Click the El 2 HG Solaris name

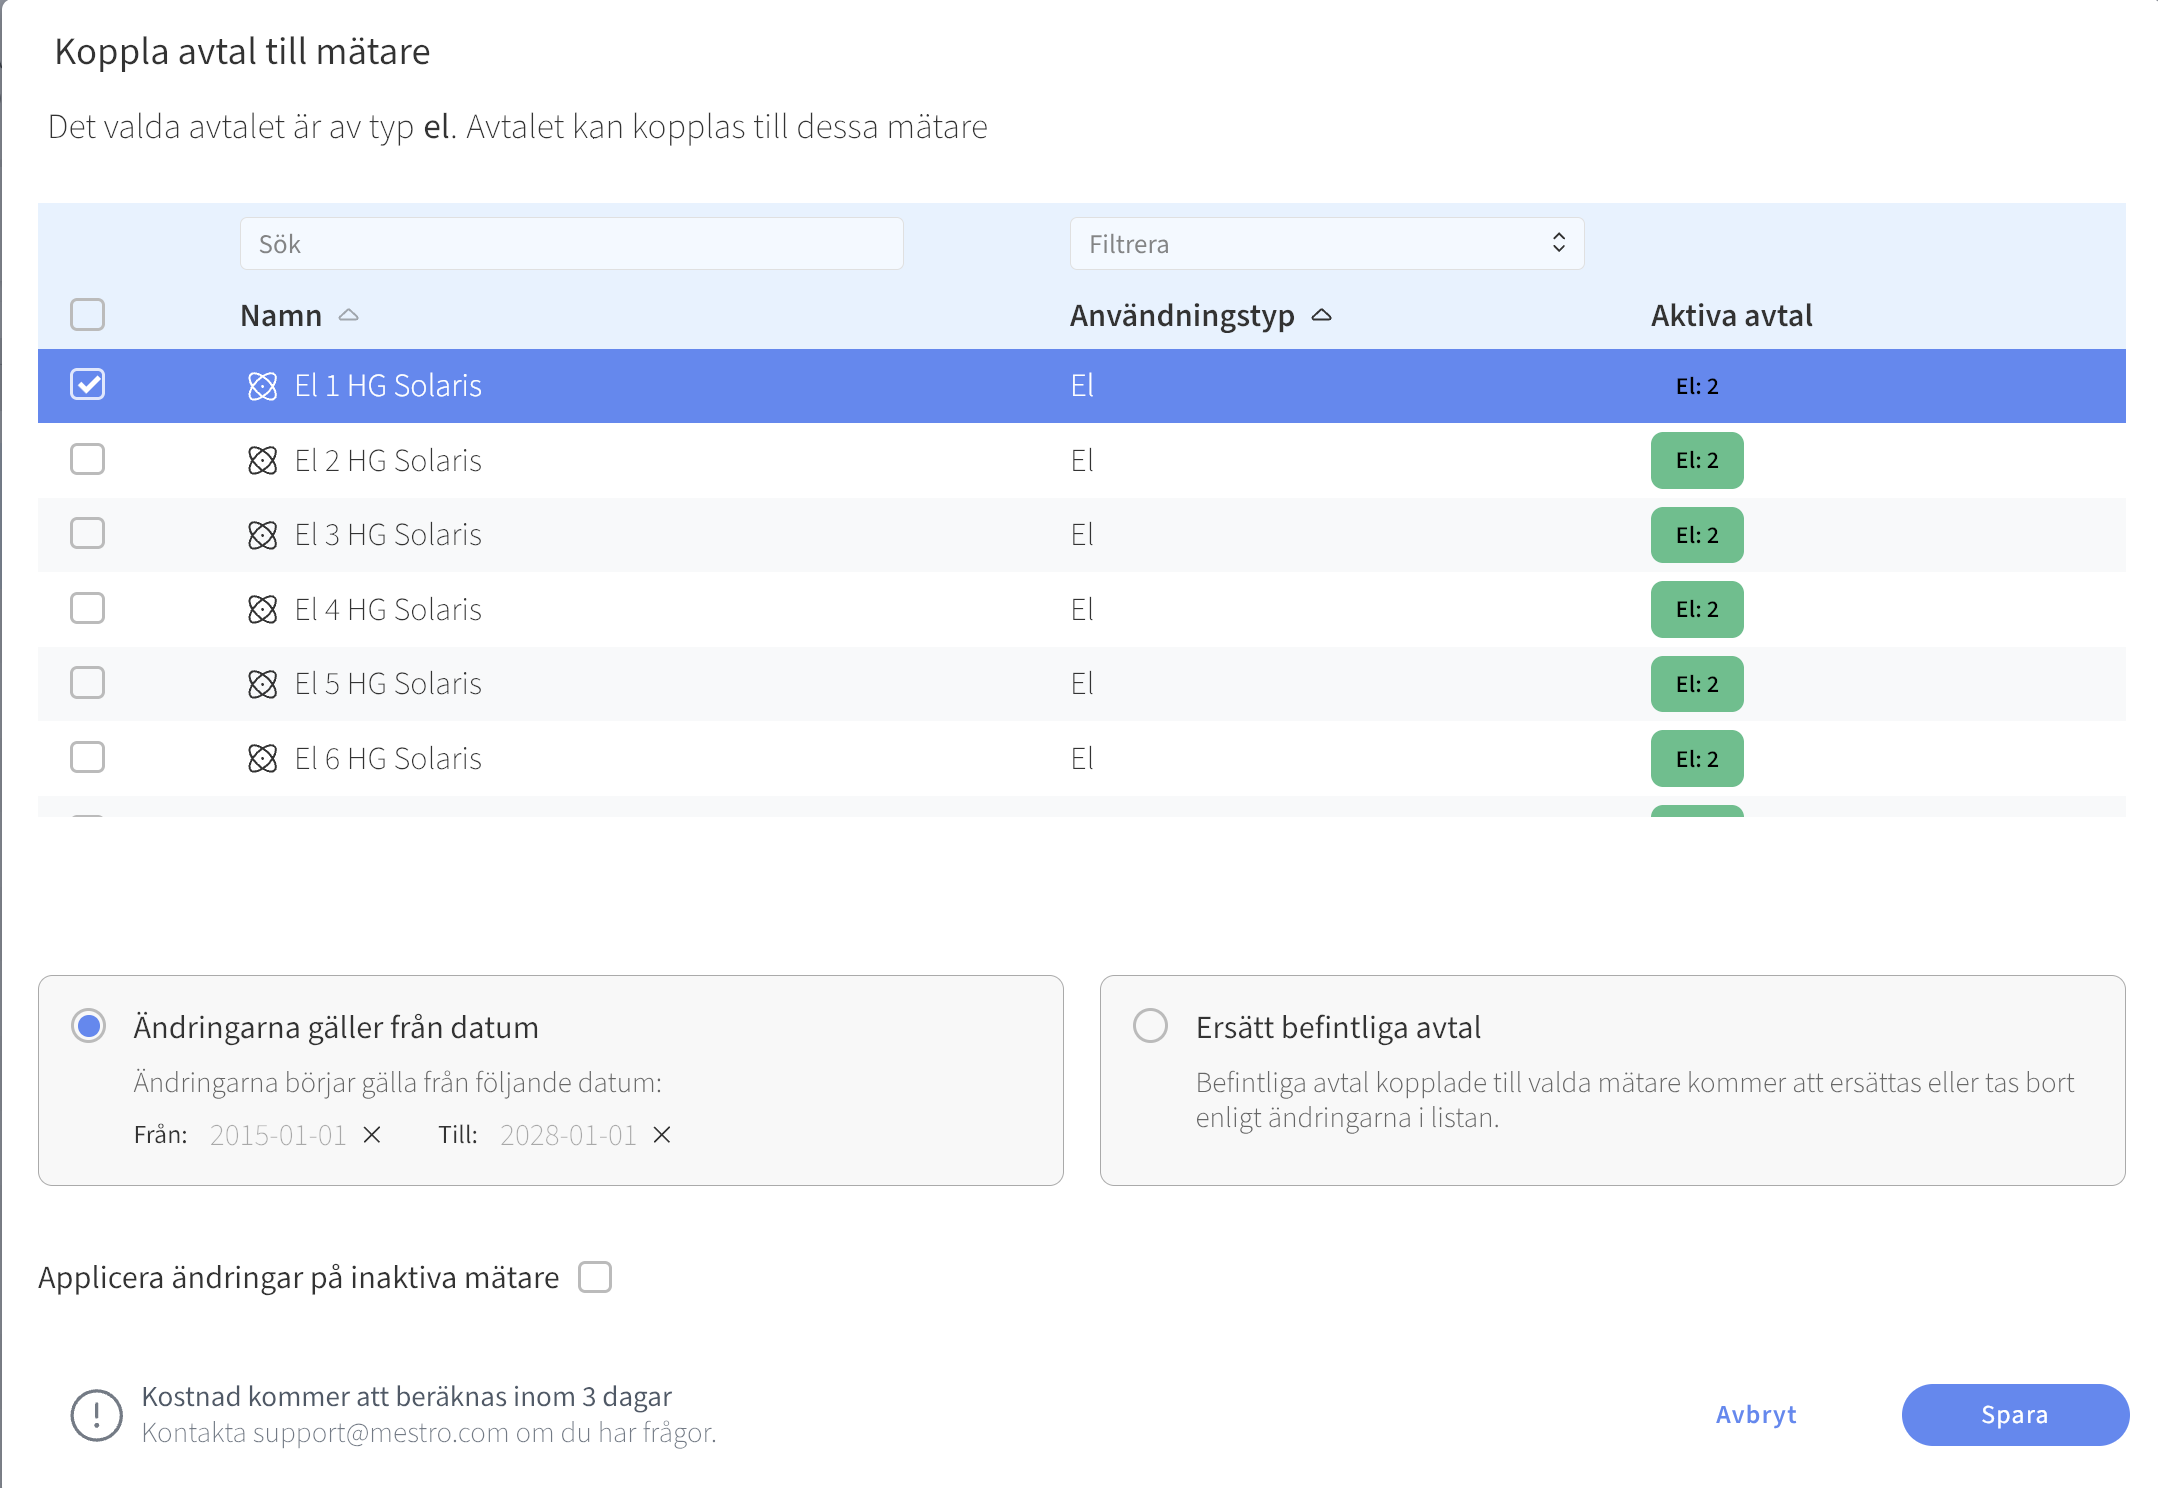pos(388,461)
